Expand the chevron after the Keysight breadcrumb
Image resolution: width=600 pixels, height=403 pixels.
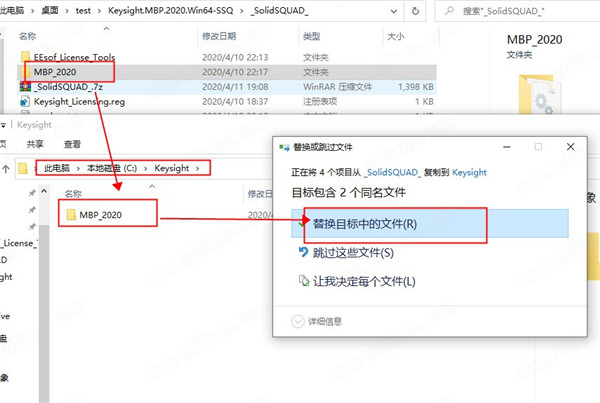coord(197,168)
